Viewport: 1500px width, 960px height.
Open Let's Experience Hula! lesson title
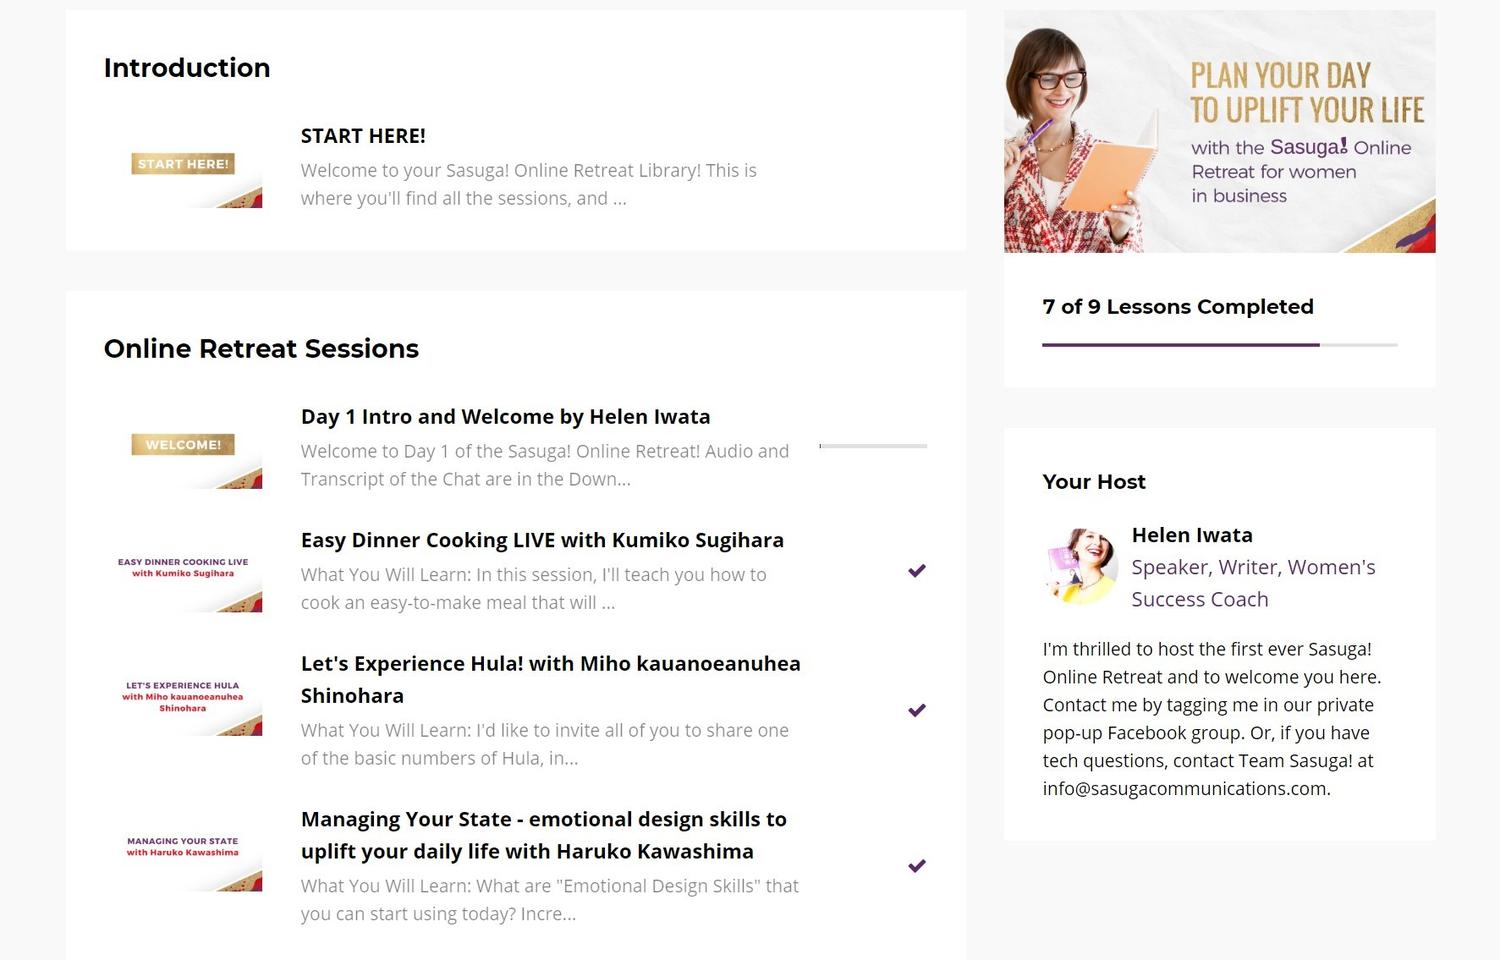(551, 679)
